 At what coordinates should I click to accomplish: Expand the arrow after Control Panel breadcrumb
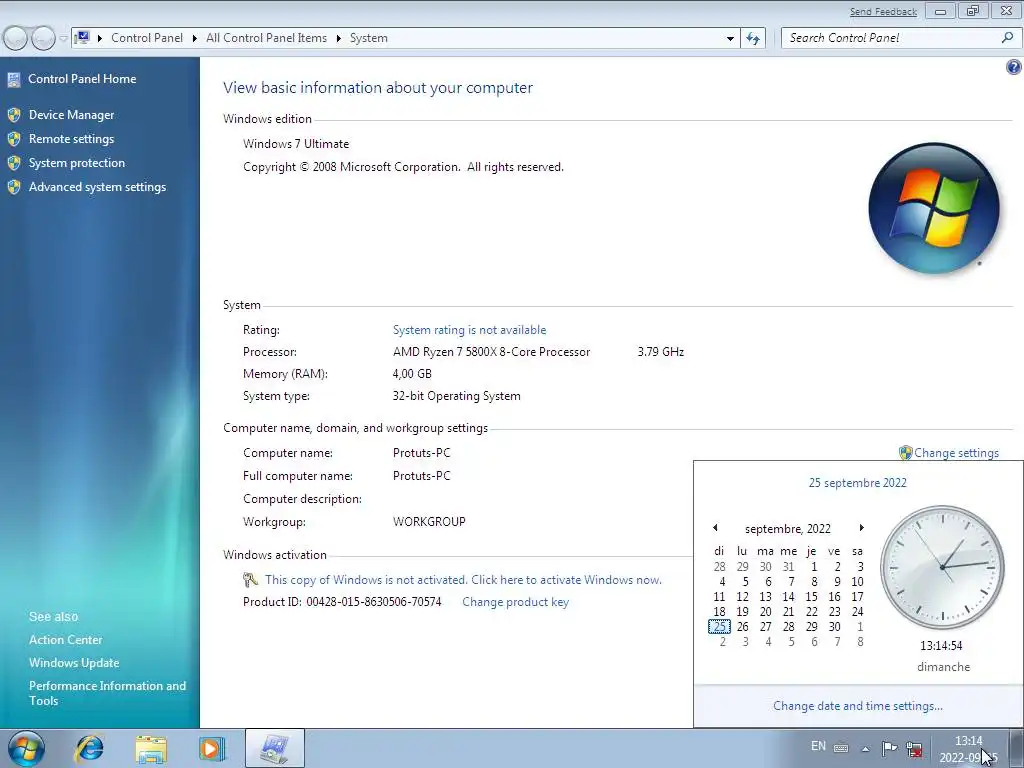(x=195, y=39)
